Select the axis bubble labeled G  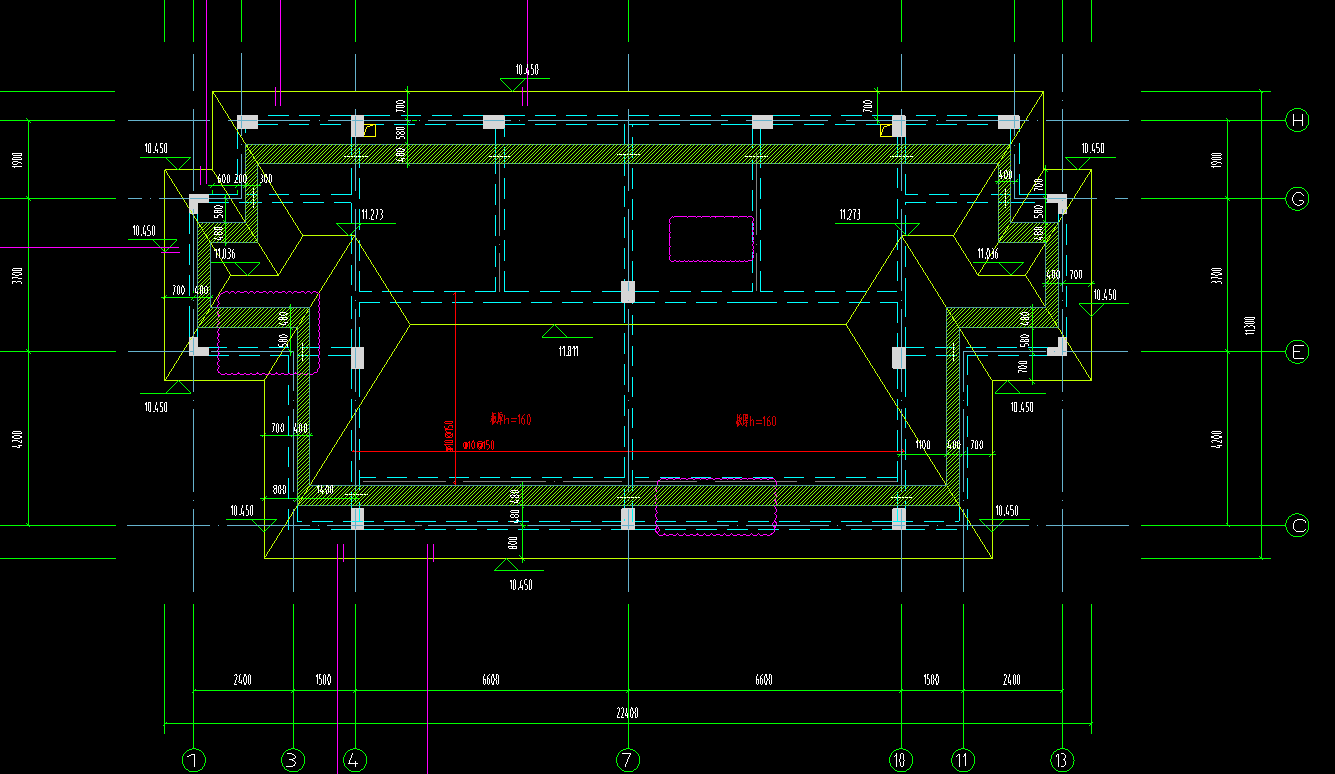tap(1297, 199)
